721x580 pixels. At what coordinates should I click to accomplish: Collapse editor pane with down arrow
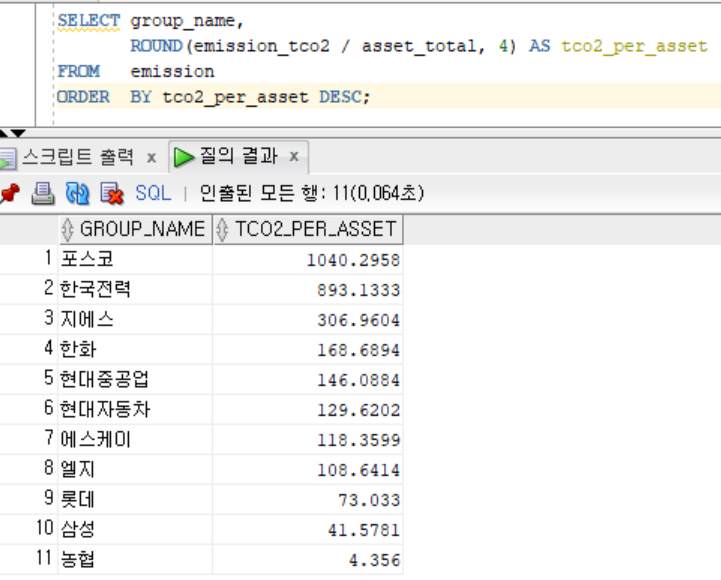[18, 133]
